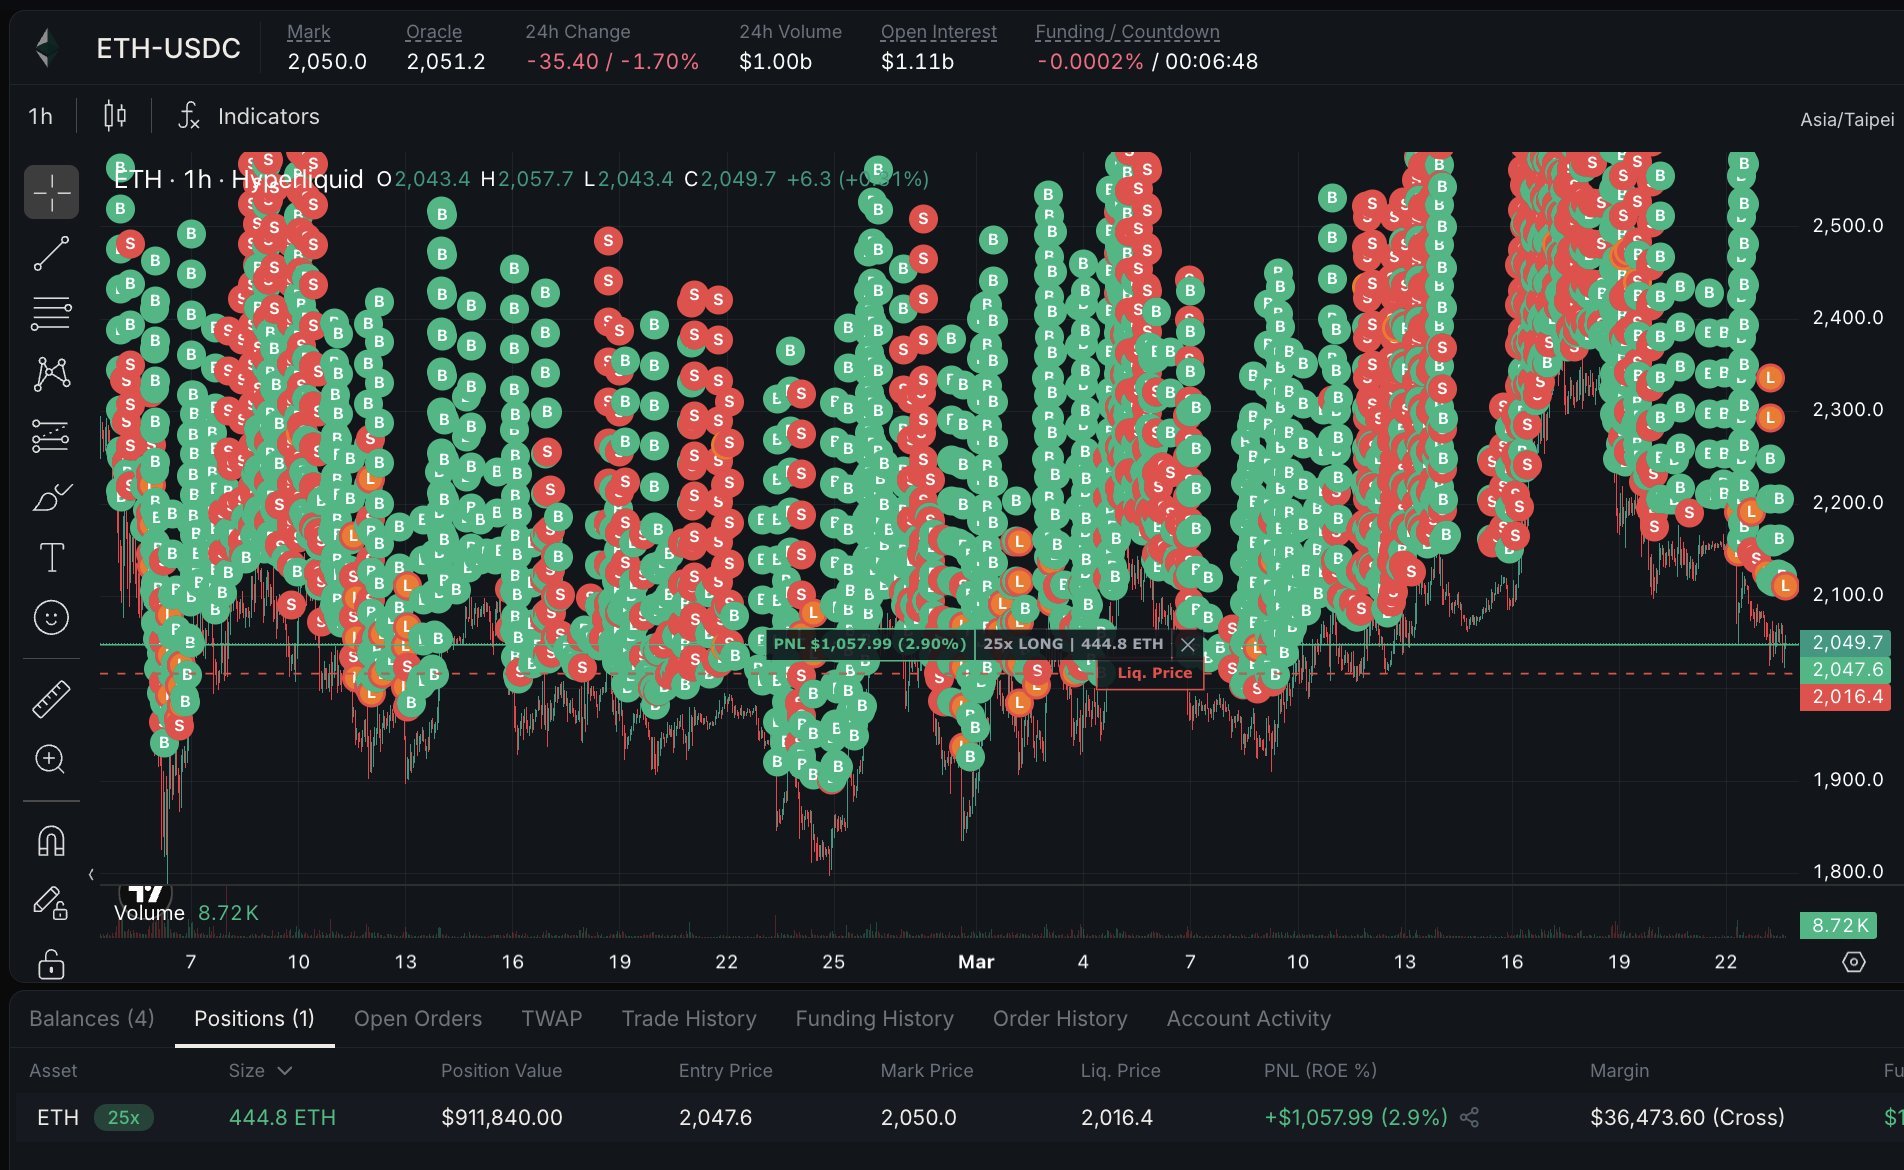Open the Trade History tab
This screenshot has width=1904, height=1170.
click(x=688, y=1018)
